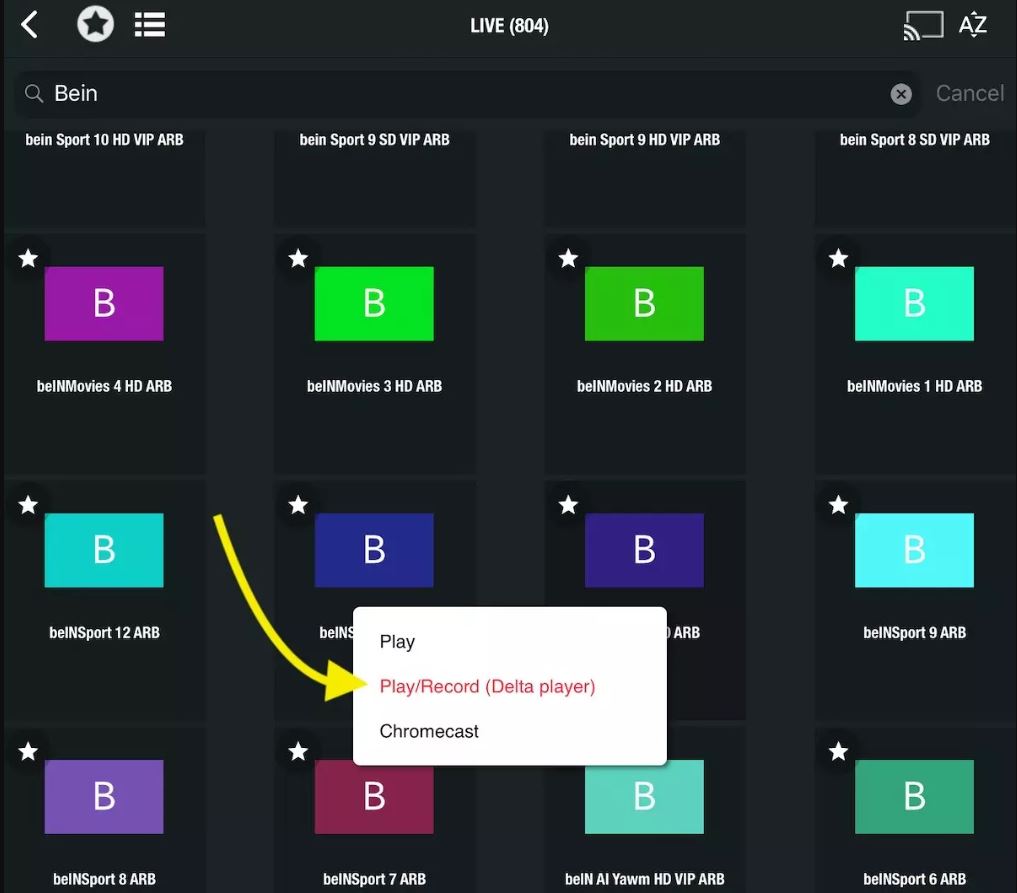The image size is (1017, 893).
Task: Select Play from the popup menu
Action: tap(397, 642)
